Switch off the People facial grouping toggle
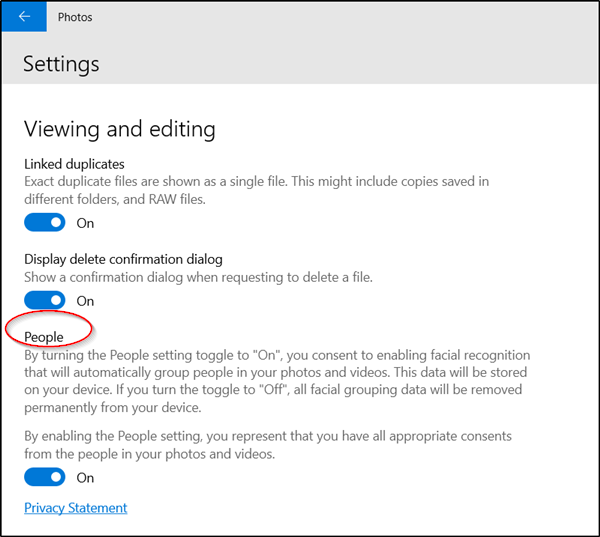 [x=44, y=478]
